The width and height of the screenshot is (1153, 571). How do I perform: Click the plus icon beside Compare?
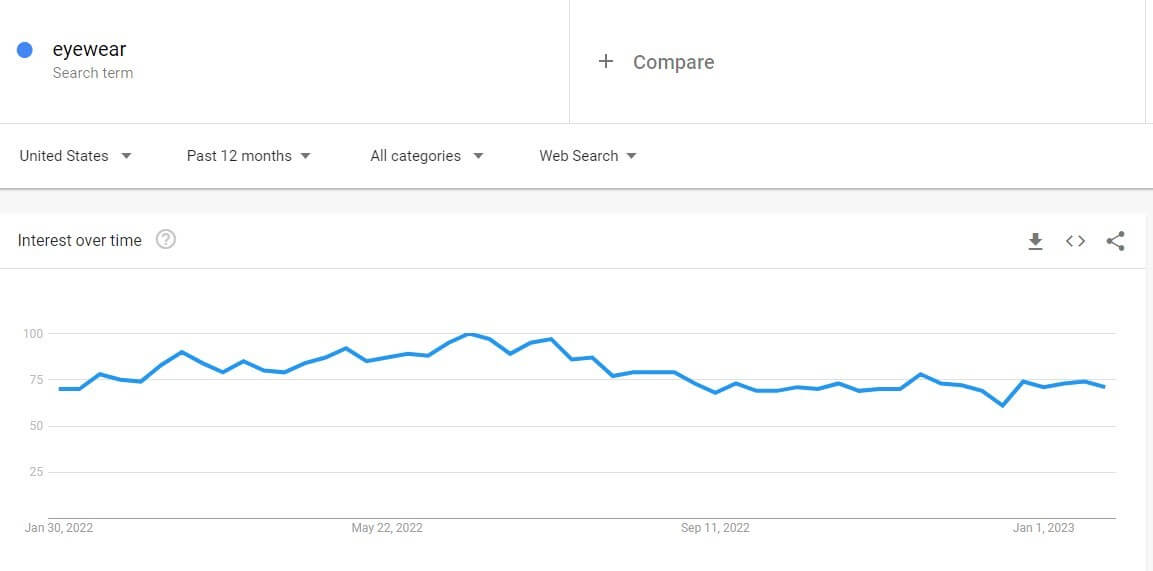pyautogui.click(x=606, y=62)
